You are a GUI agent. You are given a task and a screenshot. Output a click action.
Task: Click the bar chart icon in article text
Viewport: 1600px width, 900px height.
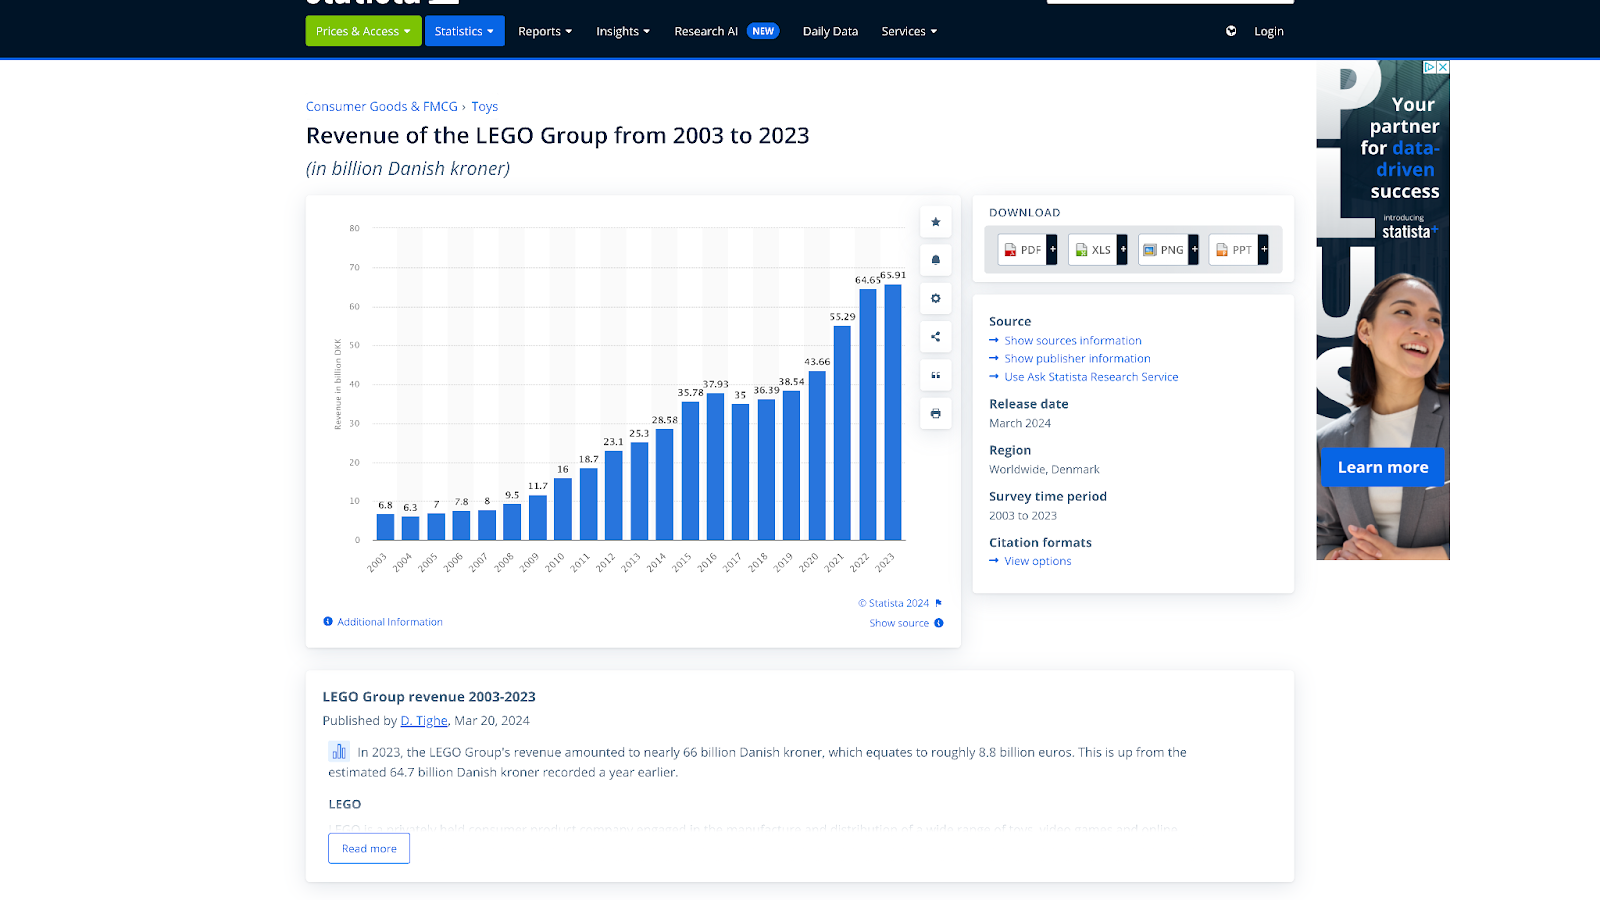(x=339, y=751)
